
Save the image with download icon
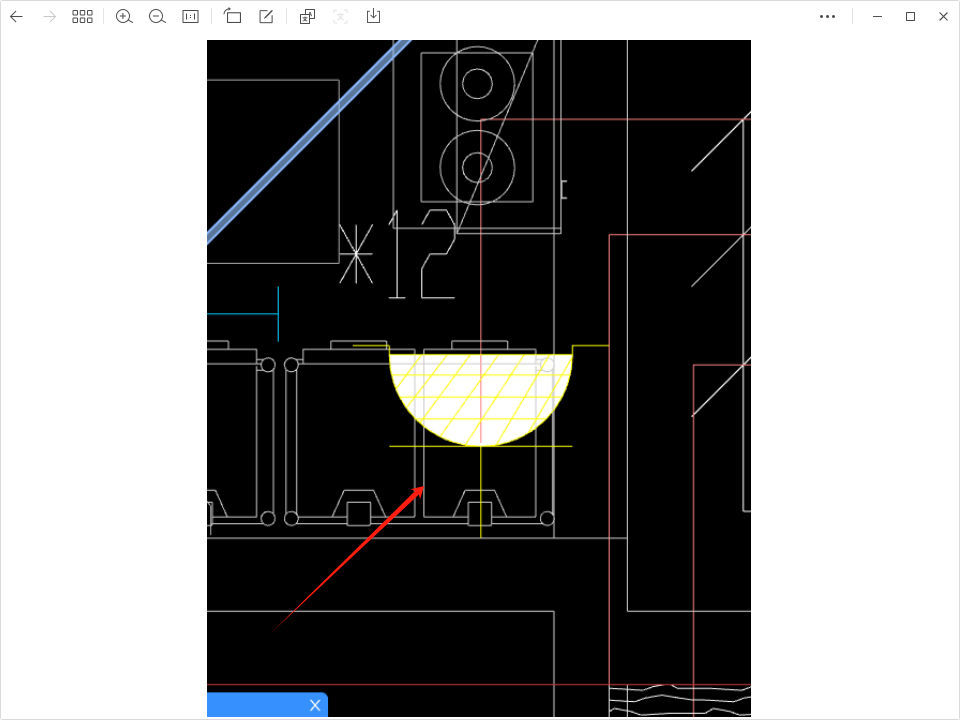373,16
